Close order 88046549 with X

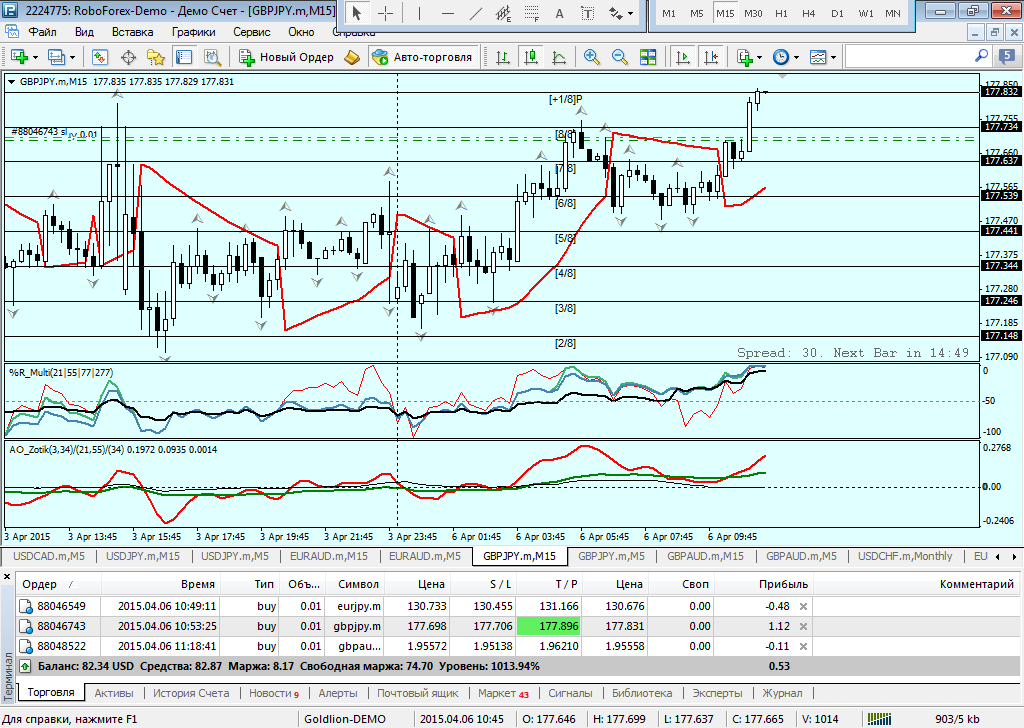(x=804, y=607)
